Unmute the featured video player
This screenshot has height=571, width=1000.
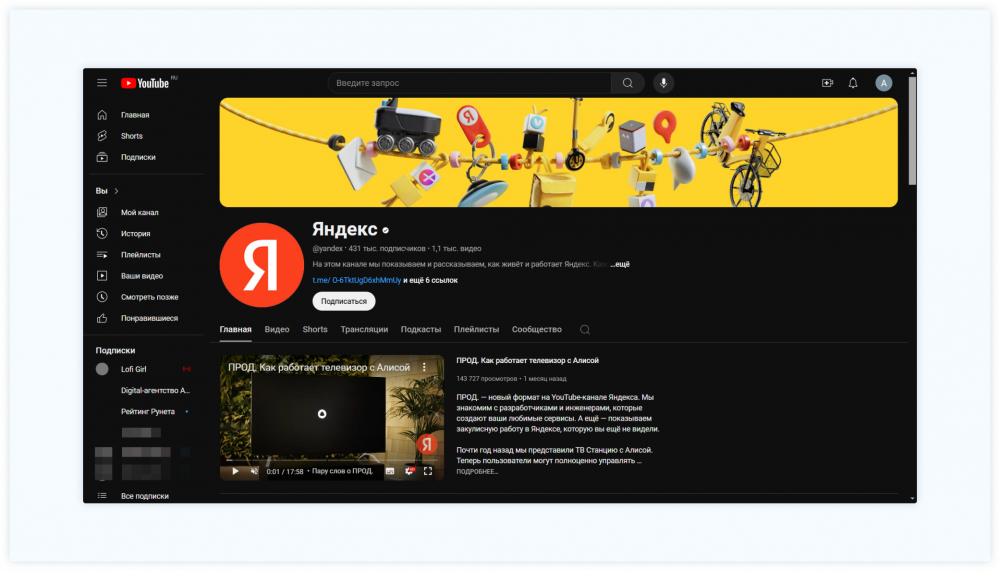coord(254,471)
